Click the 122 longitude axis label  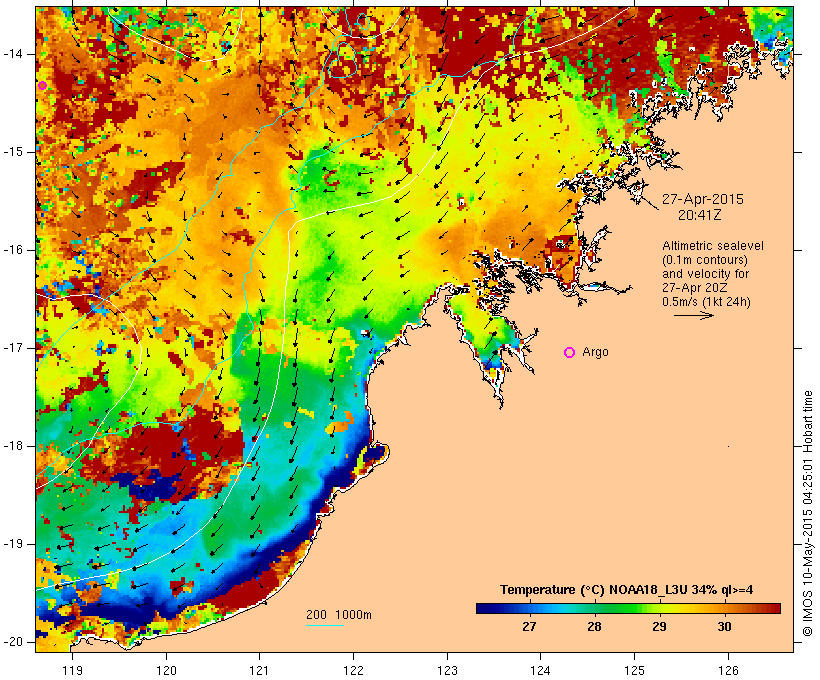coord(354,670)
